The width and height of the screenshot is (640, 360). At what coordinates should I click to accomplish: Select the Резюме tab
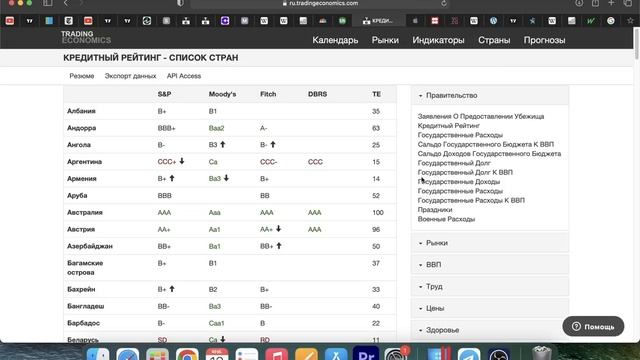coord(82,76)
